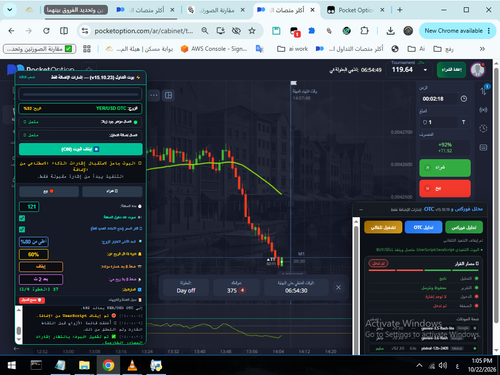This screenshot has width=500, height=375.
Task: Click the bot panel sell test button
Action: (49, 191)
